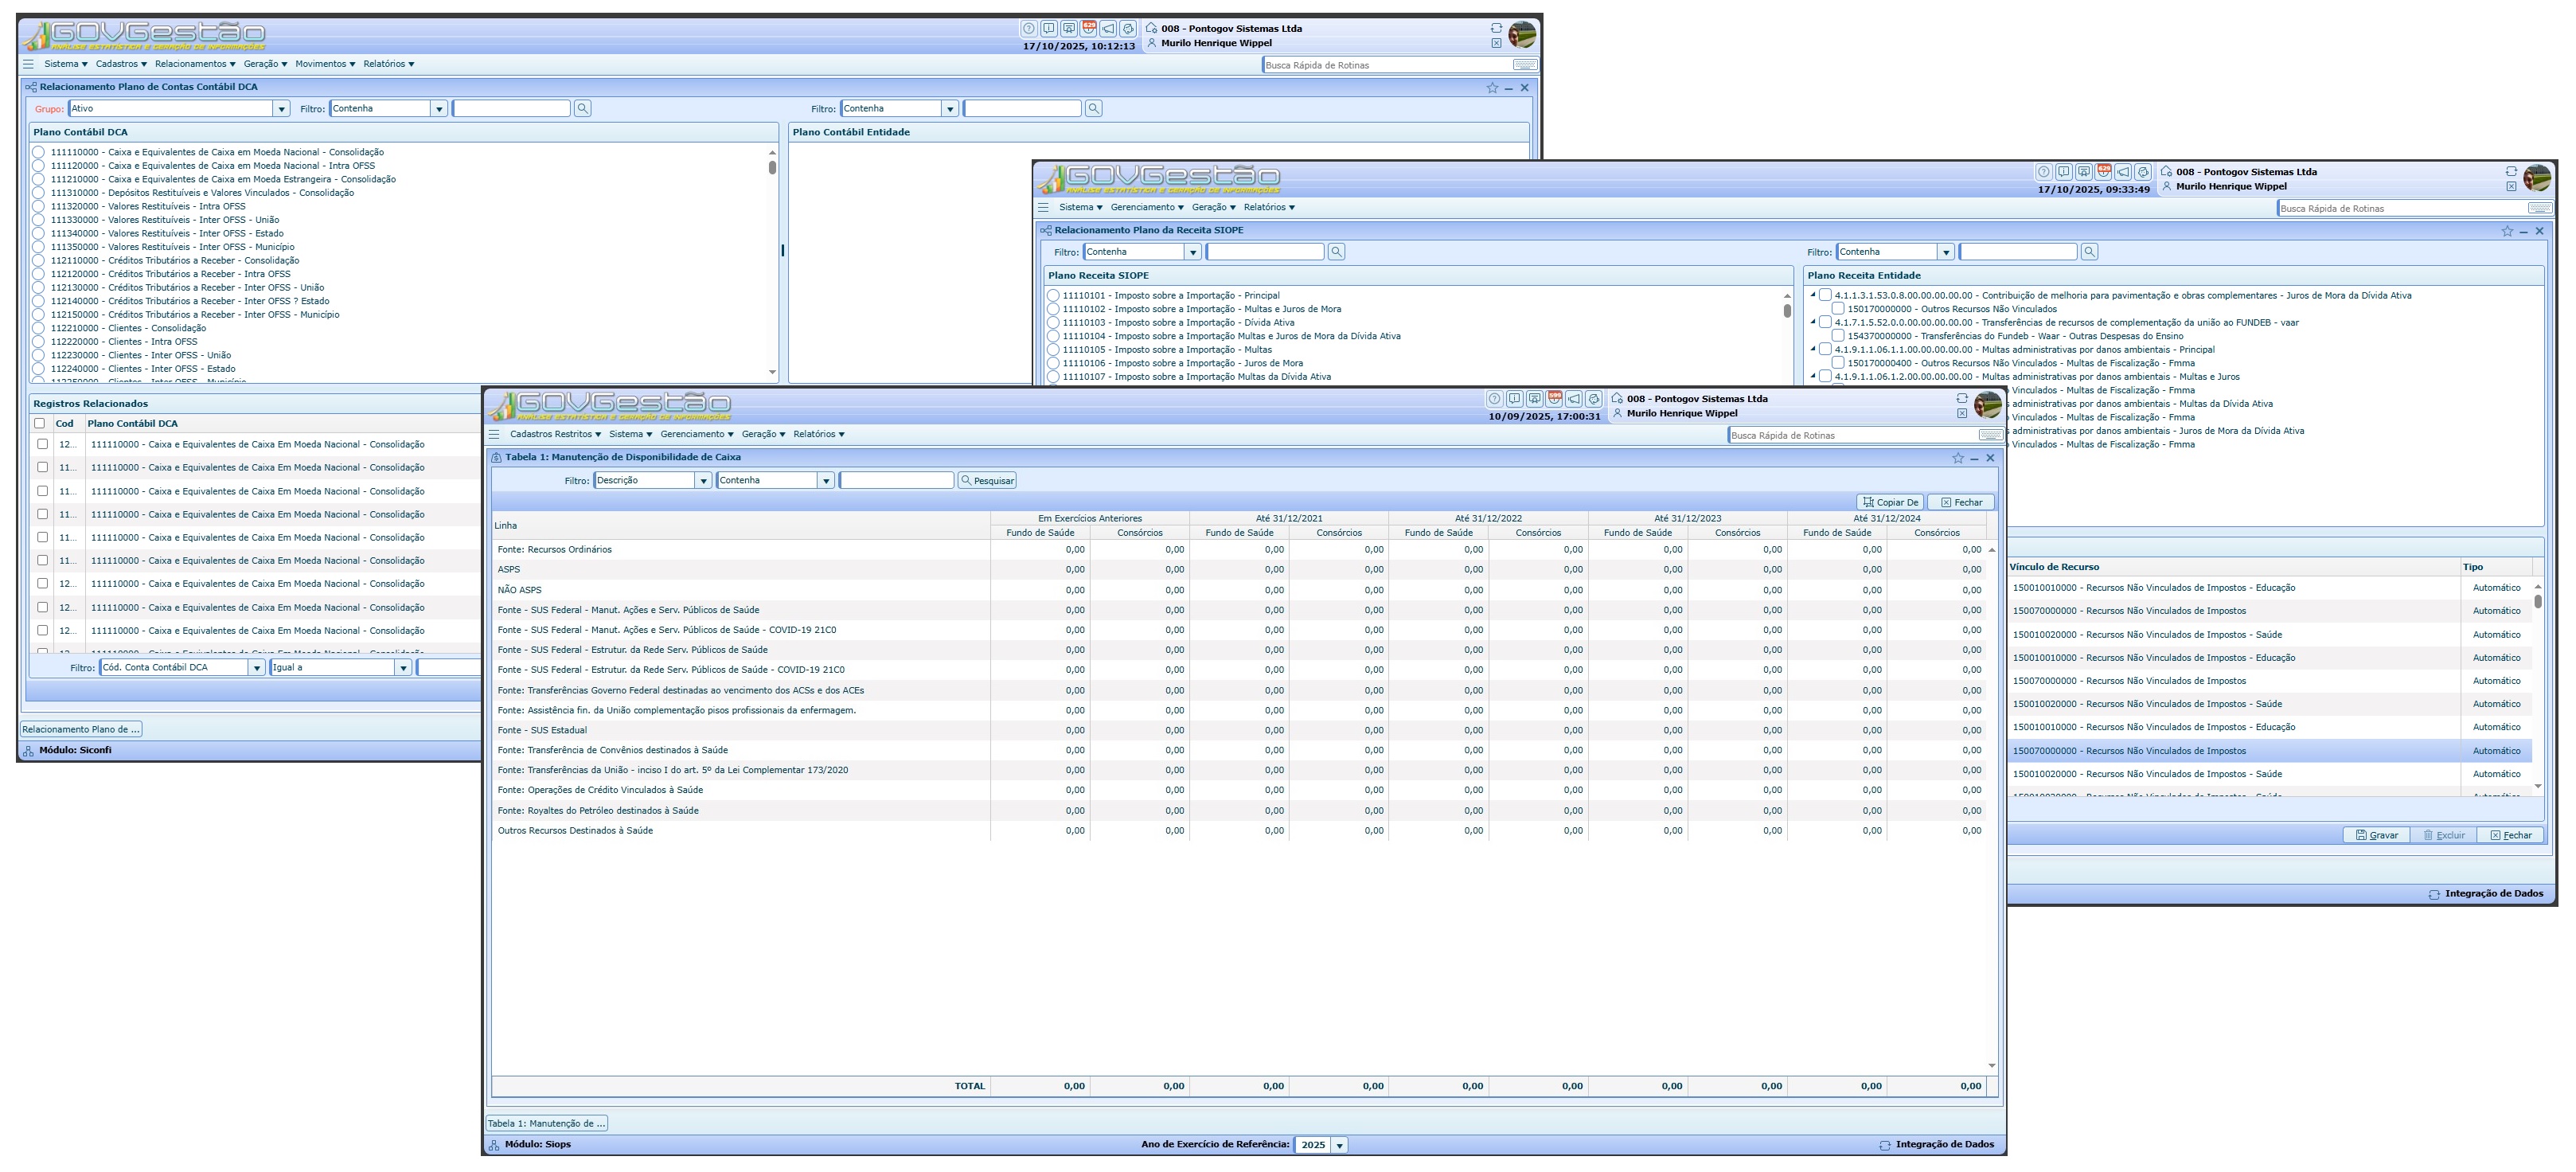Select radio for 11110102 Imposto Multas e Juros de Mora
Image resolution: width=2576 pixels, height=1172 pixels.
click(x=1053, y=309)
